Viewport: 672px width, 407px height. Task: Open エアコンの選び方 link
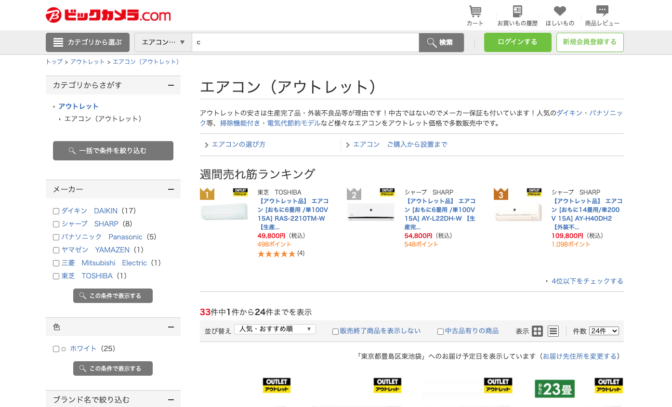(238, 144)
